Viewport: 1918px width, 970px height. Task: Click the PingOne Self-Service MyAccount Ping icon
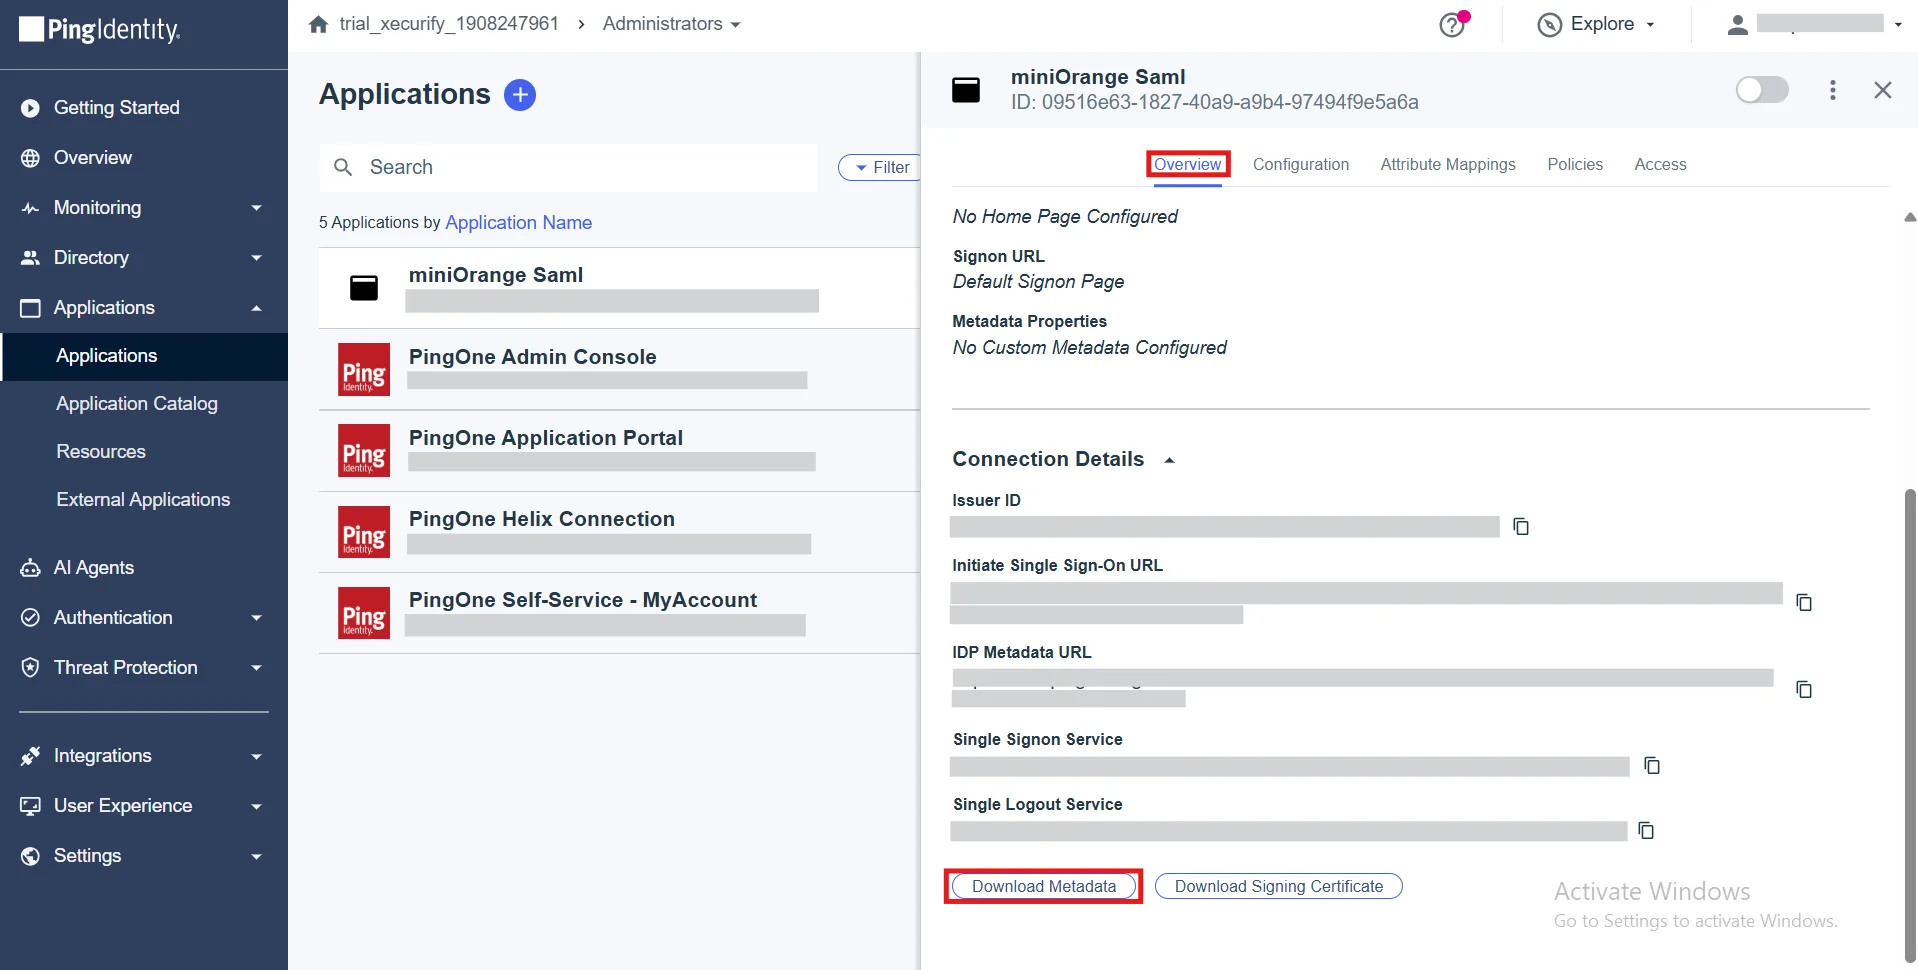point(364,612)
